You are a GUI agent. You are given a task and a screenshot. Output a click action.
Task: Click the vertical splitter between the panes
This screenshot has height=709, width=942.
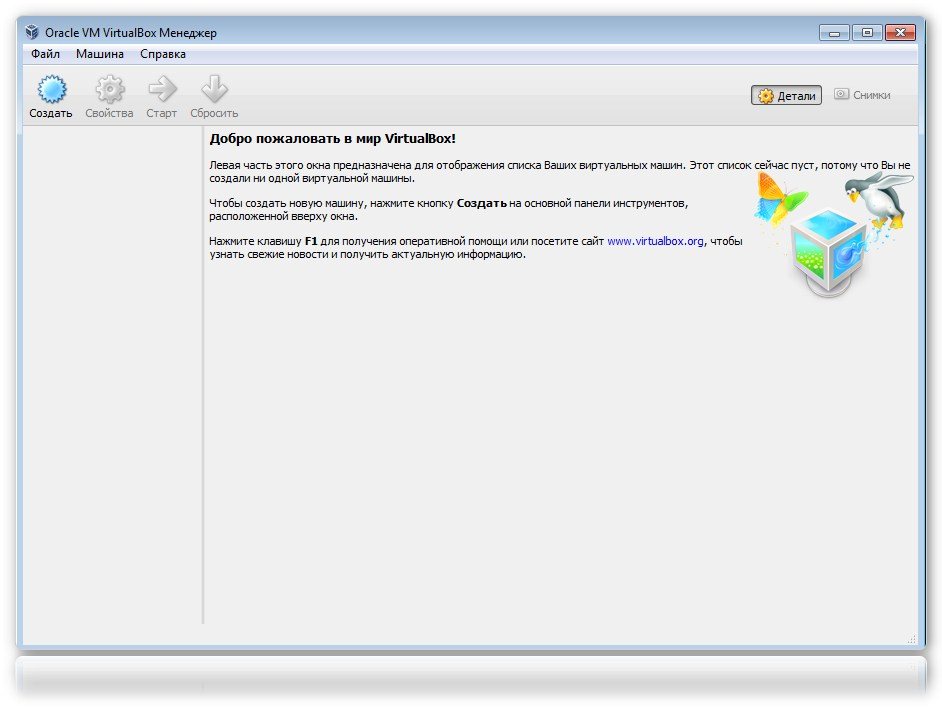click(203, 380)
